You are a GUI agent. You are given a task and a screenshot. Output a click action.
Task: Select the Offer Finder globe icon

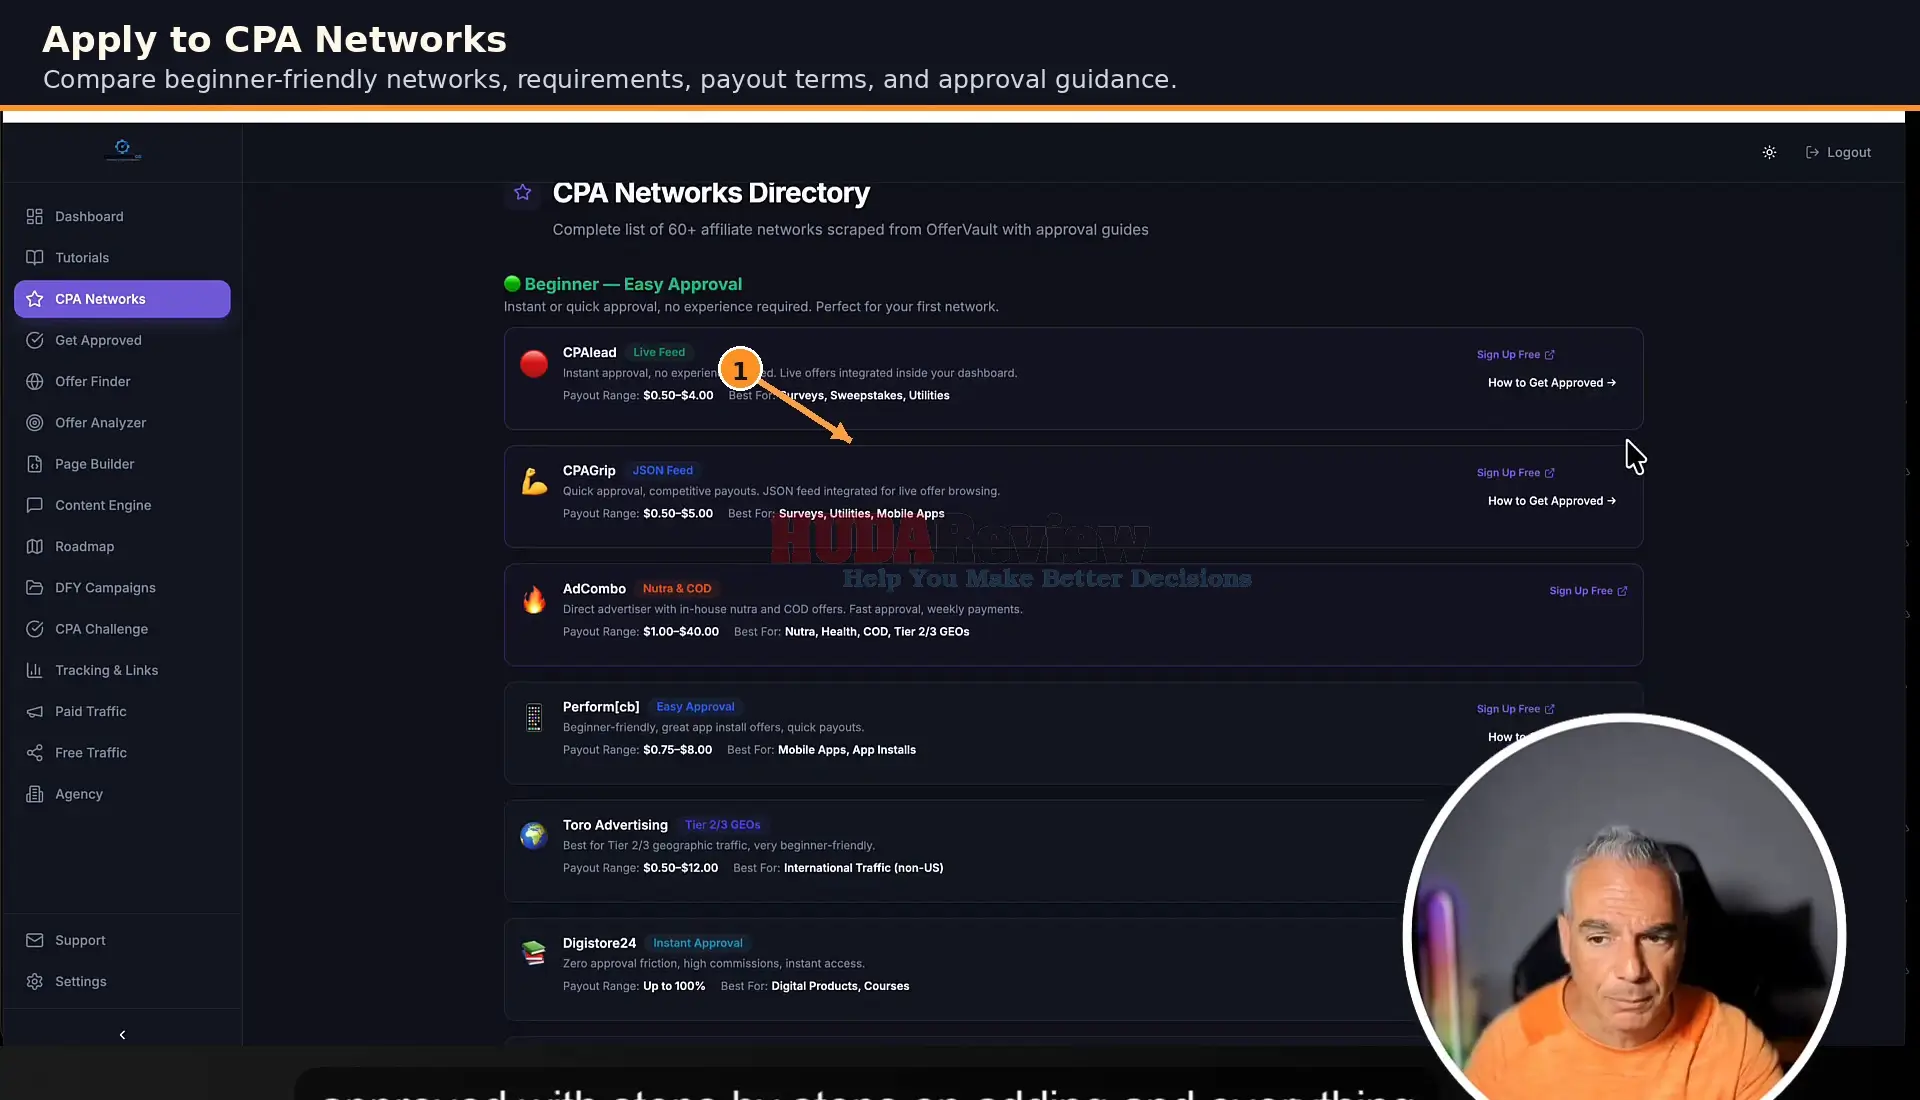click(x=35, y=381)
